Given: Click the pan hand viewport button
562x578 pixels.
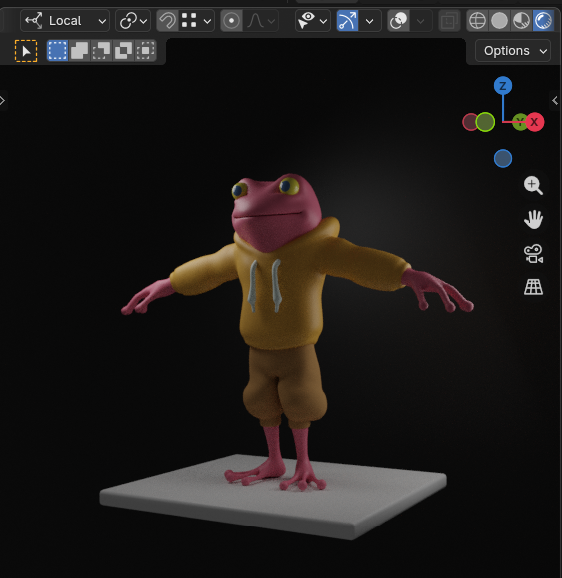Looking at the screenshot, I should (x=533, y=219).
